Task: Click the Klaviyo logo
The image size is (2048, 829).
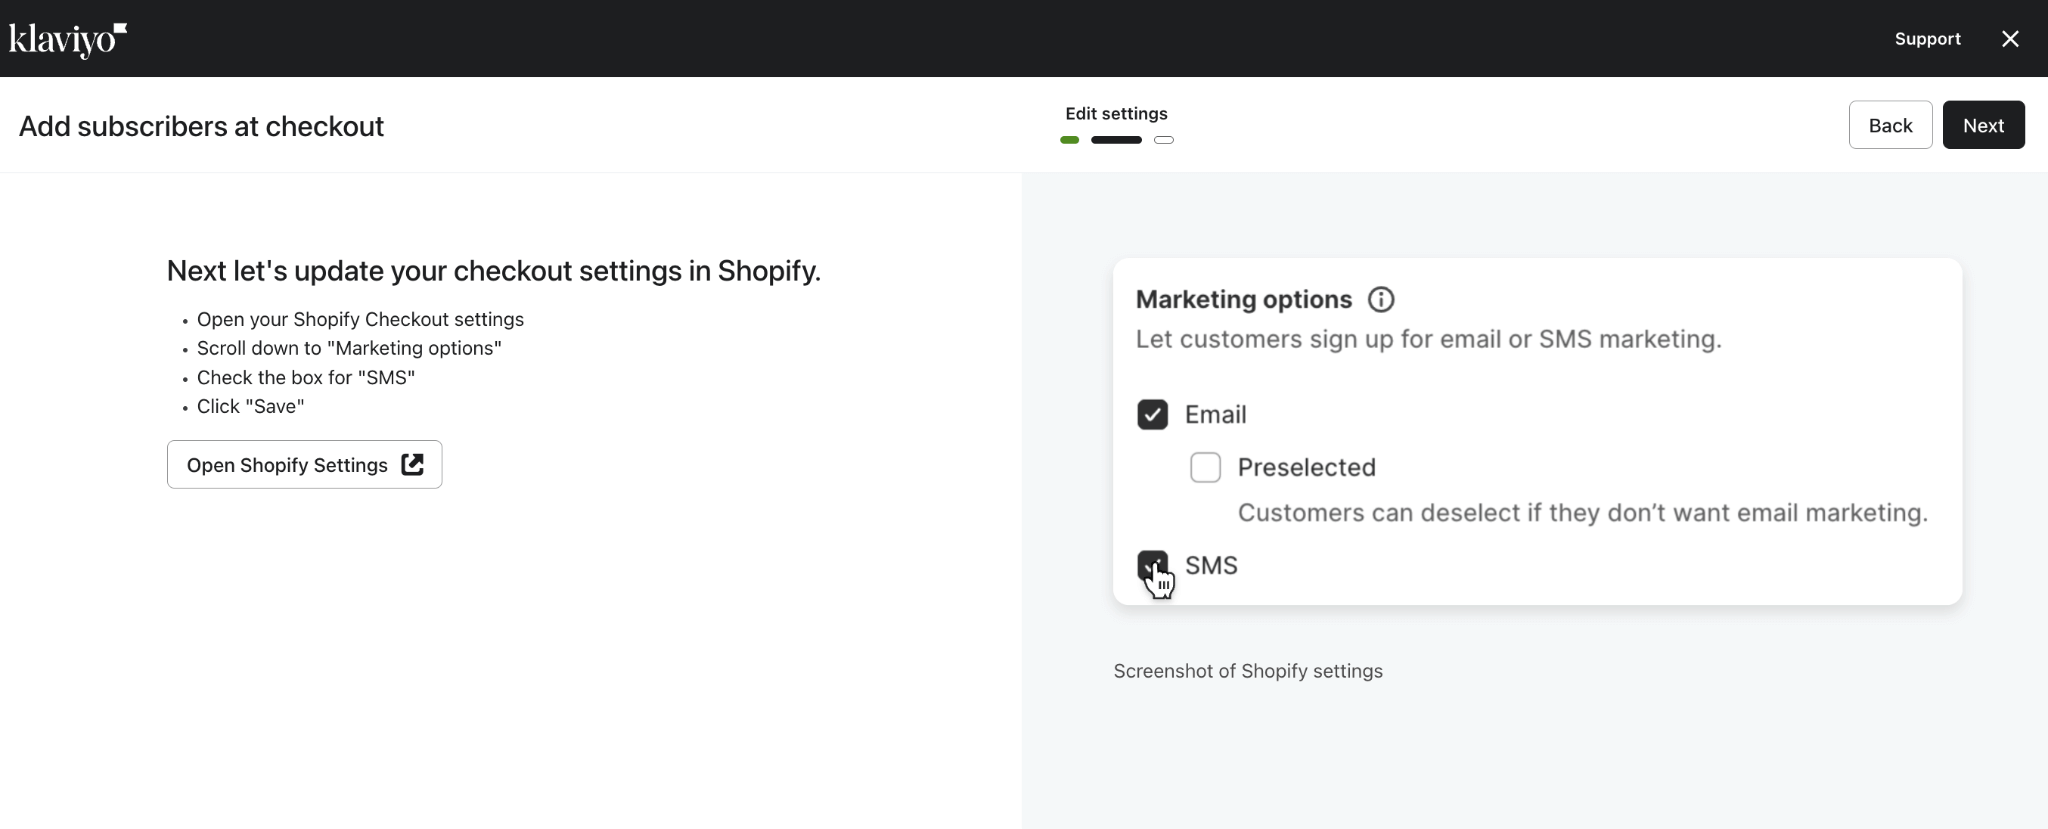Action: click(x=68, y=40)
